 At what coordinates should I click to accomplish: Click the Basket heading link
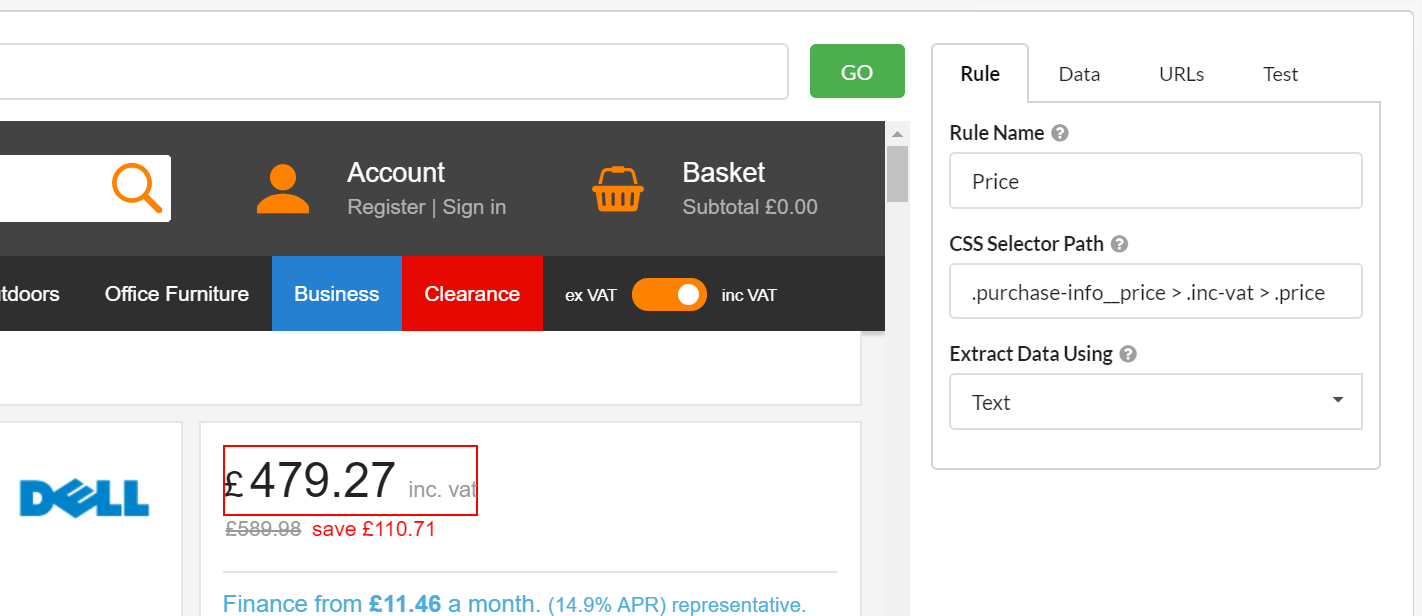click(724, 173)
